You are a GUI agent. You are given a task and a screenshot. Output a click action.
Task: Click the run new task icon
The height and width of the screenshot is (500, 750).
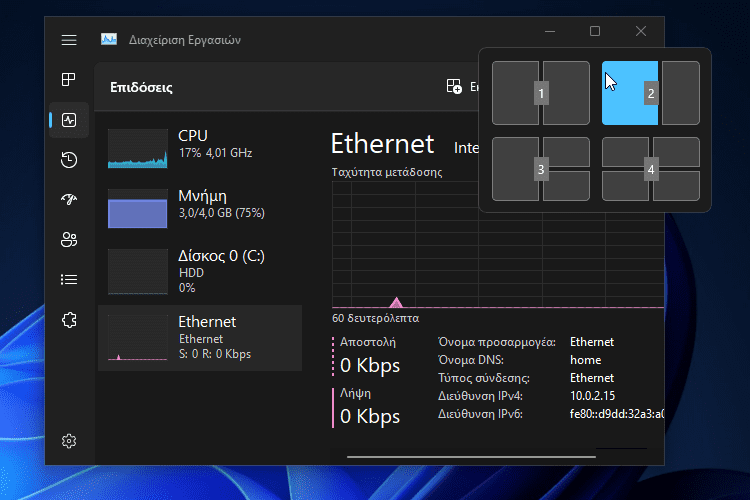454,87
